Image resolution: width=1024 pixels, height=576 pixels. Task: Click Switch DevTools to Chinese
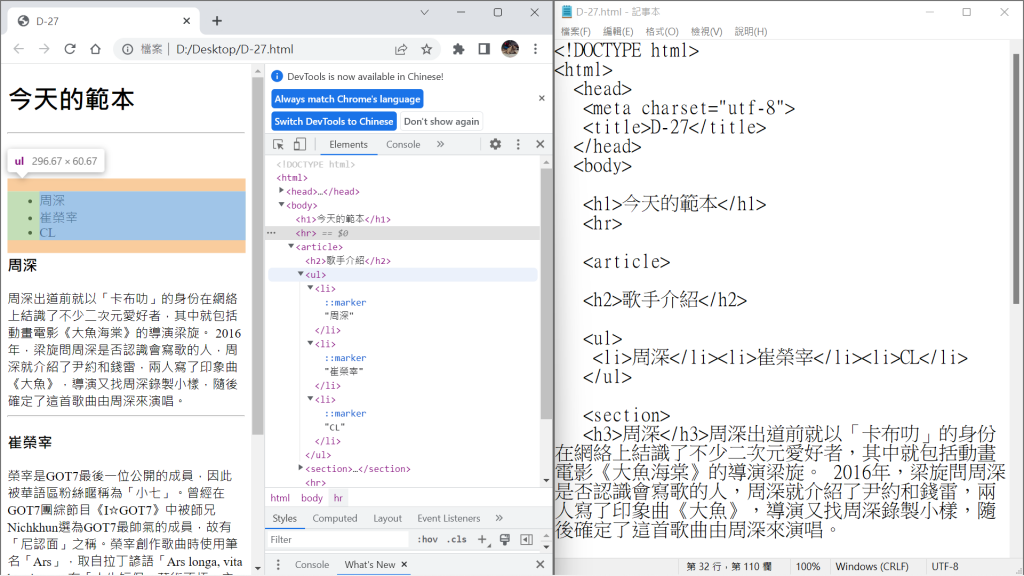334,121
